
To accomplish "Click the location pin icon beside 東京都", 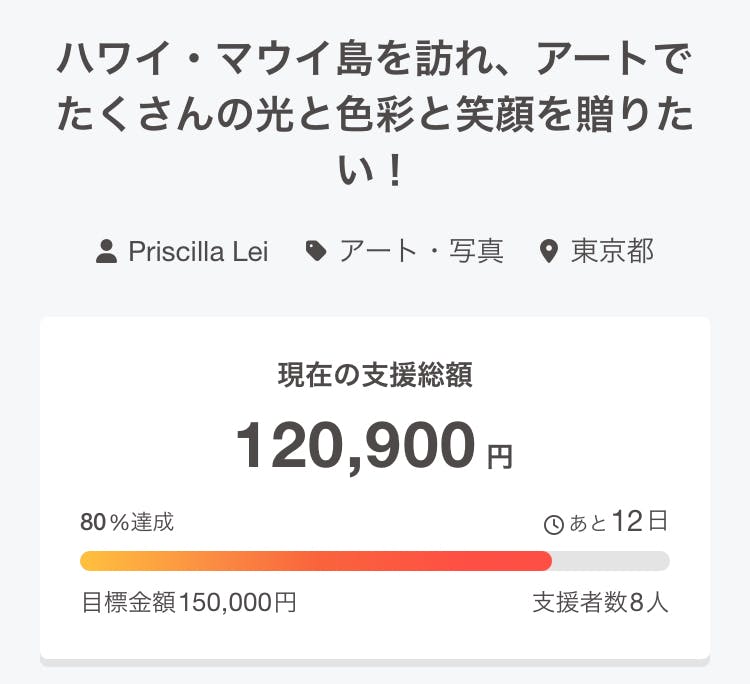I will pyautogui.click(x=548, y=251).
